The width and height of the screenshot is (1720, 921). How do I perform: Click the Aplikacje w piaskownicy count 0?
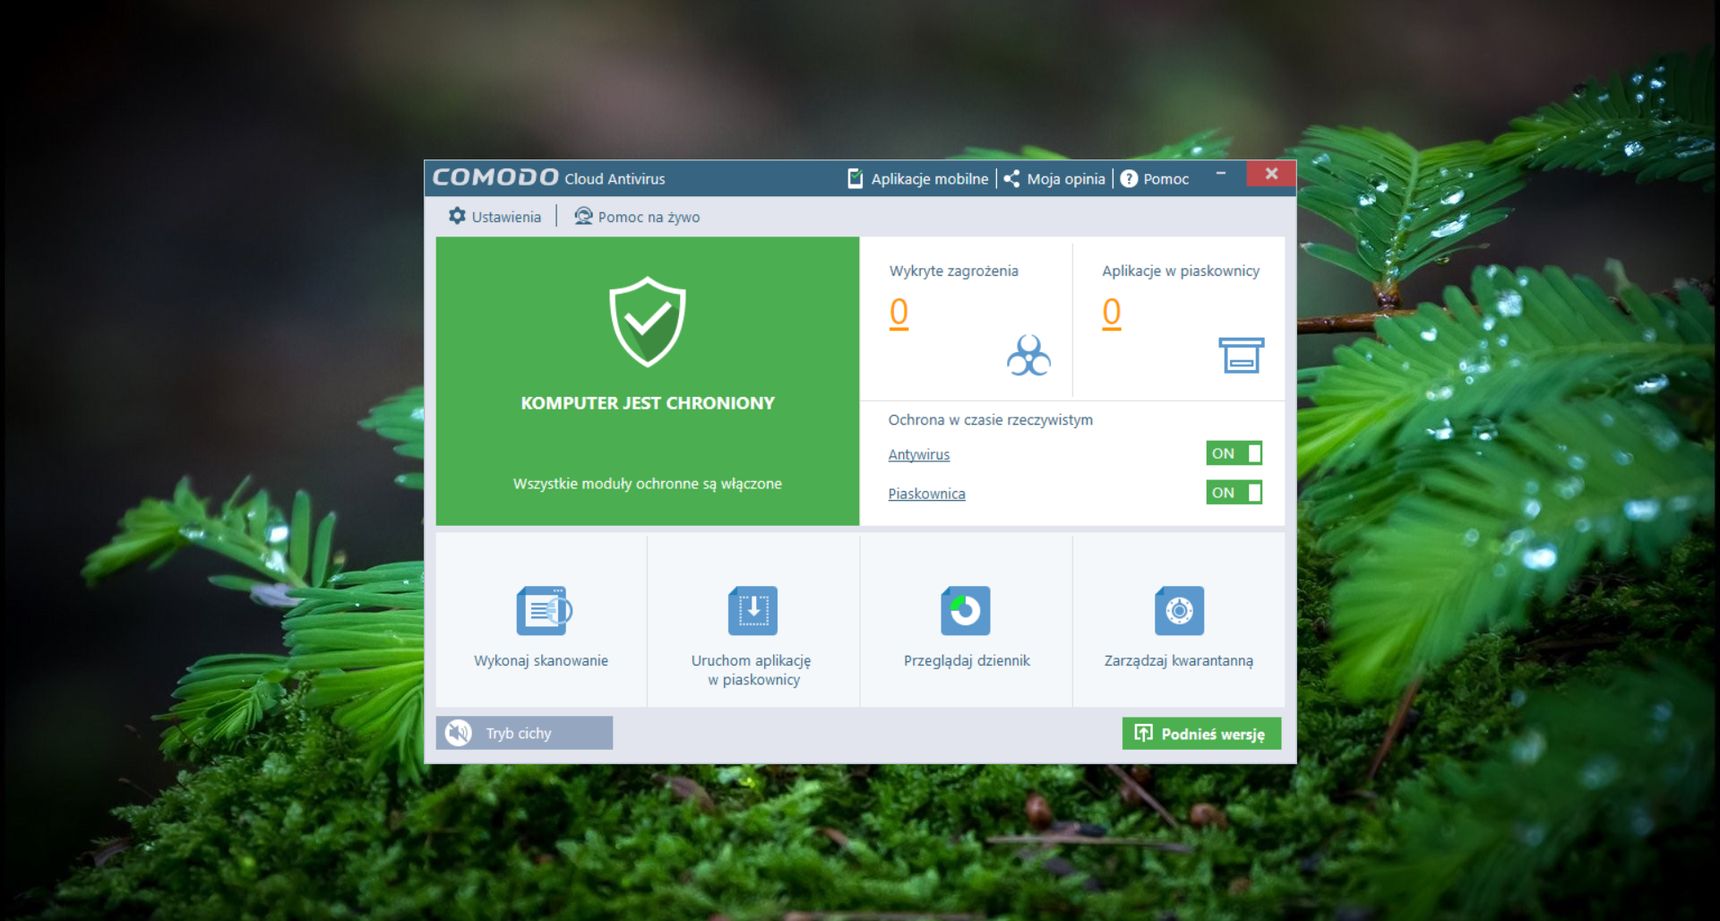(1111, 313)
